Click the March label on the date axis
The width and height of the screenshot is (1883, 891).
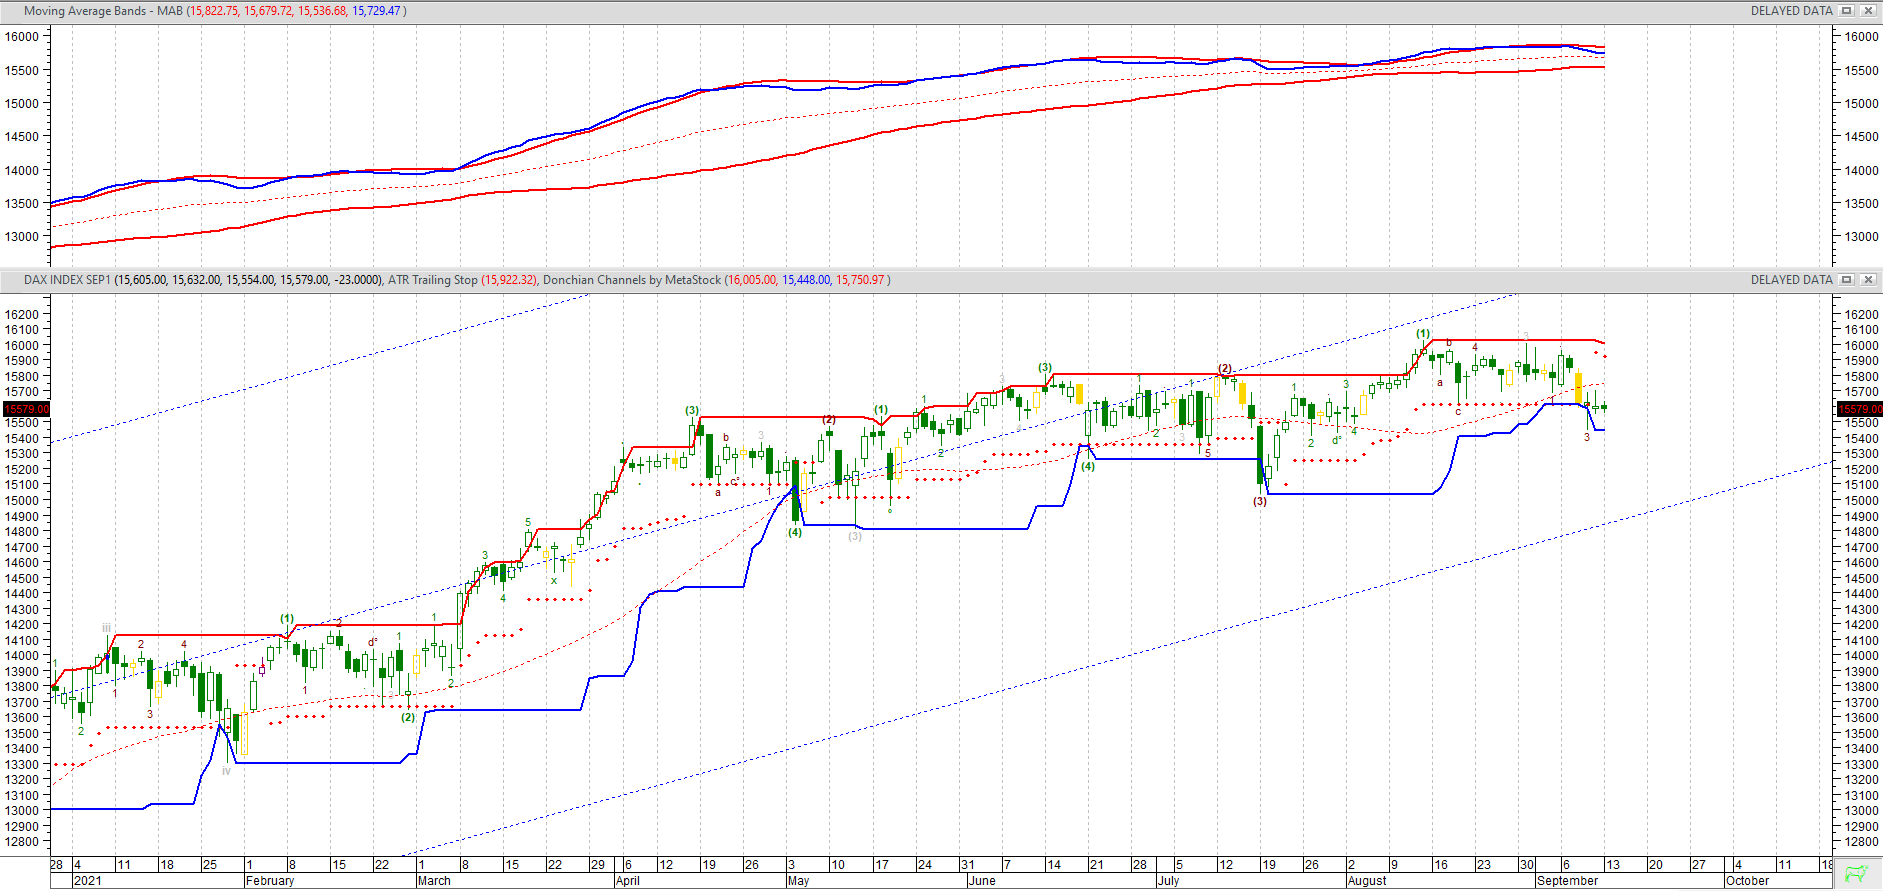pyautogui.click(x=434, y=881)
